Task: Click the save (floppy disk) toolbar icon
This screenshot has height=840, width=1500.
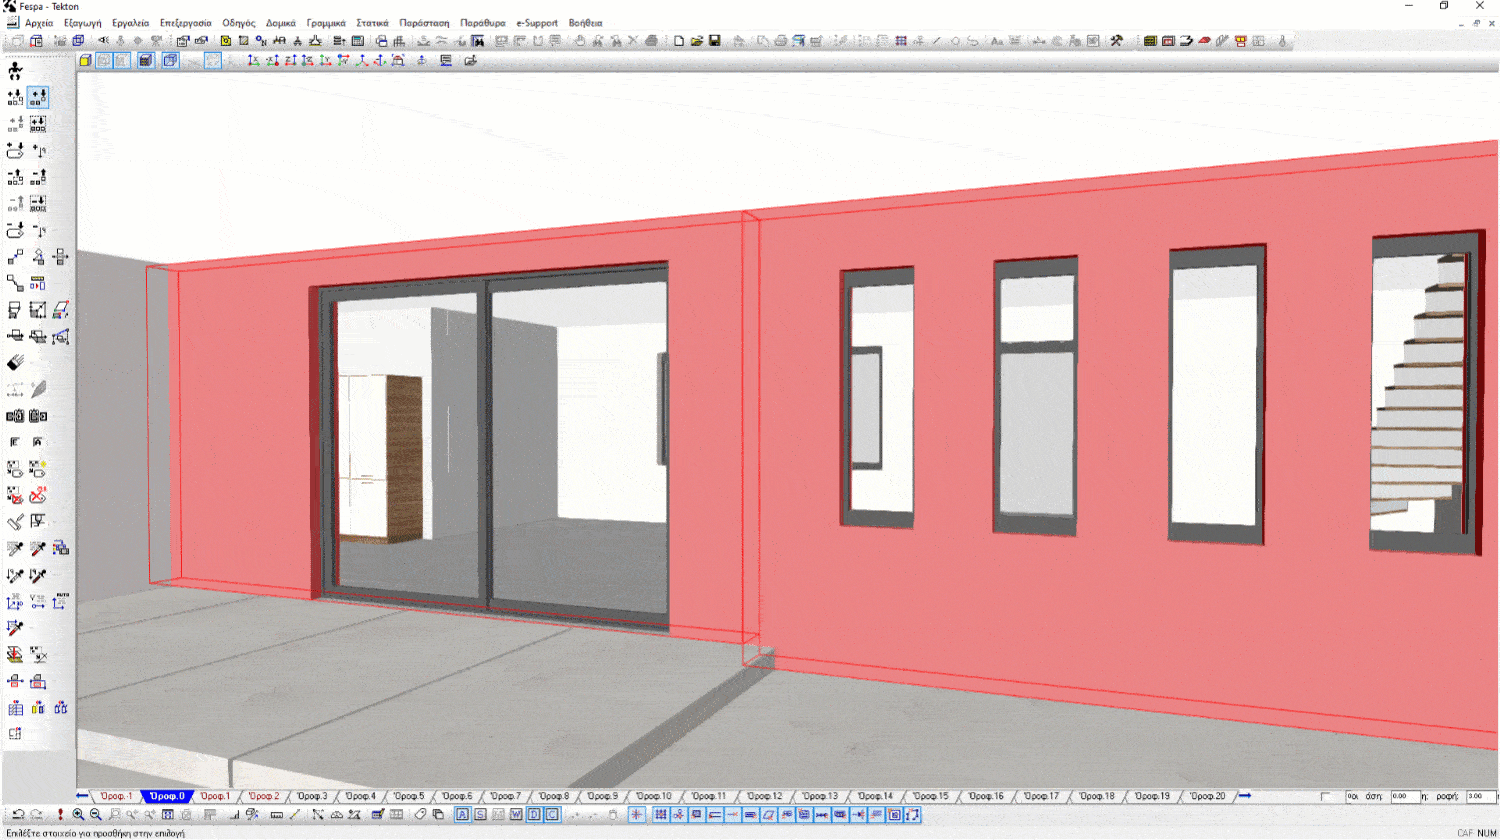Action: point(715,41)
